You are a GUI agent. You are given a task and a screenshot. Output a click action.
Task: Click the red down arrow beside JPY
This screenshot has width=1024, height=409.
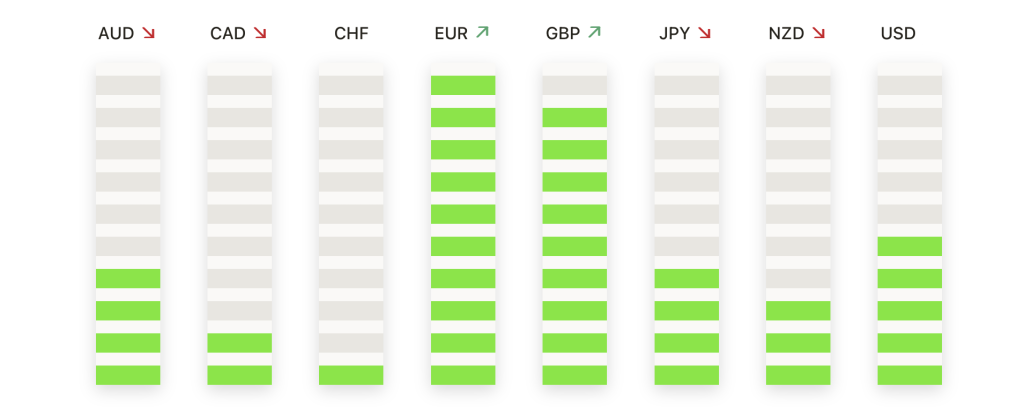[704, 33]
